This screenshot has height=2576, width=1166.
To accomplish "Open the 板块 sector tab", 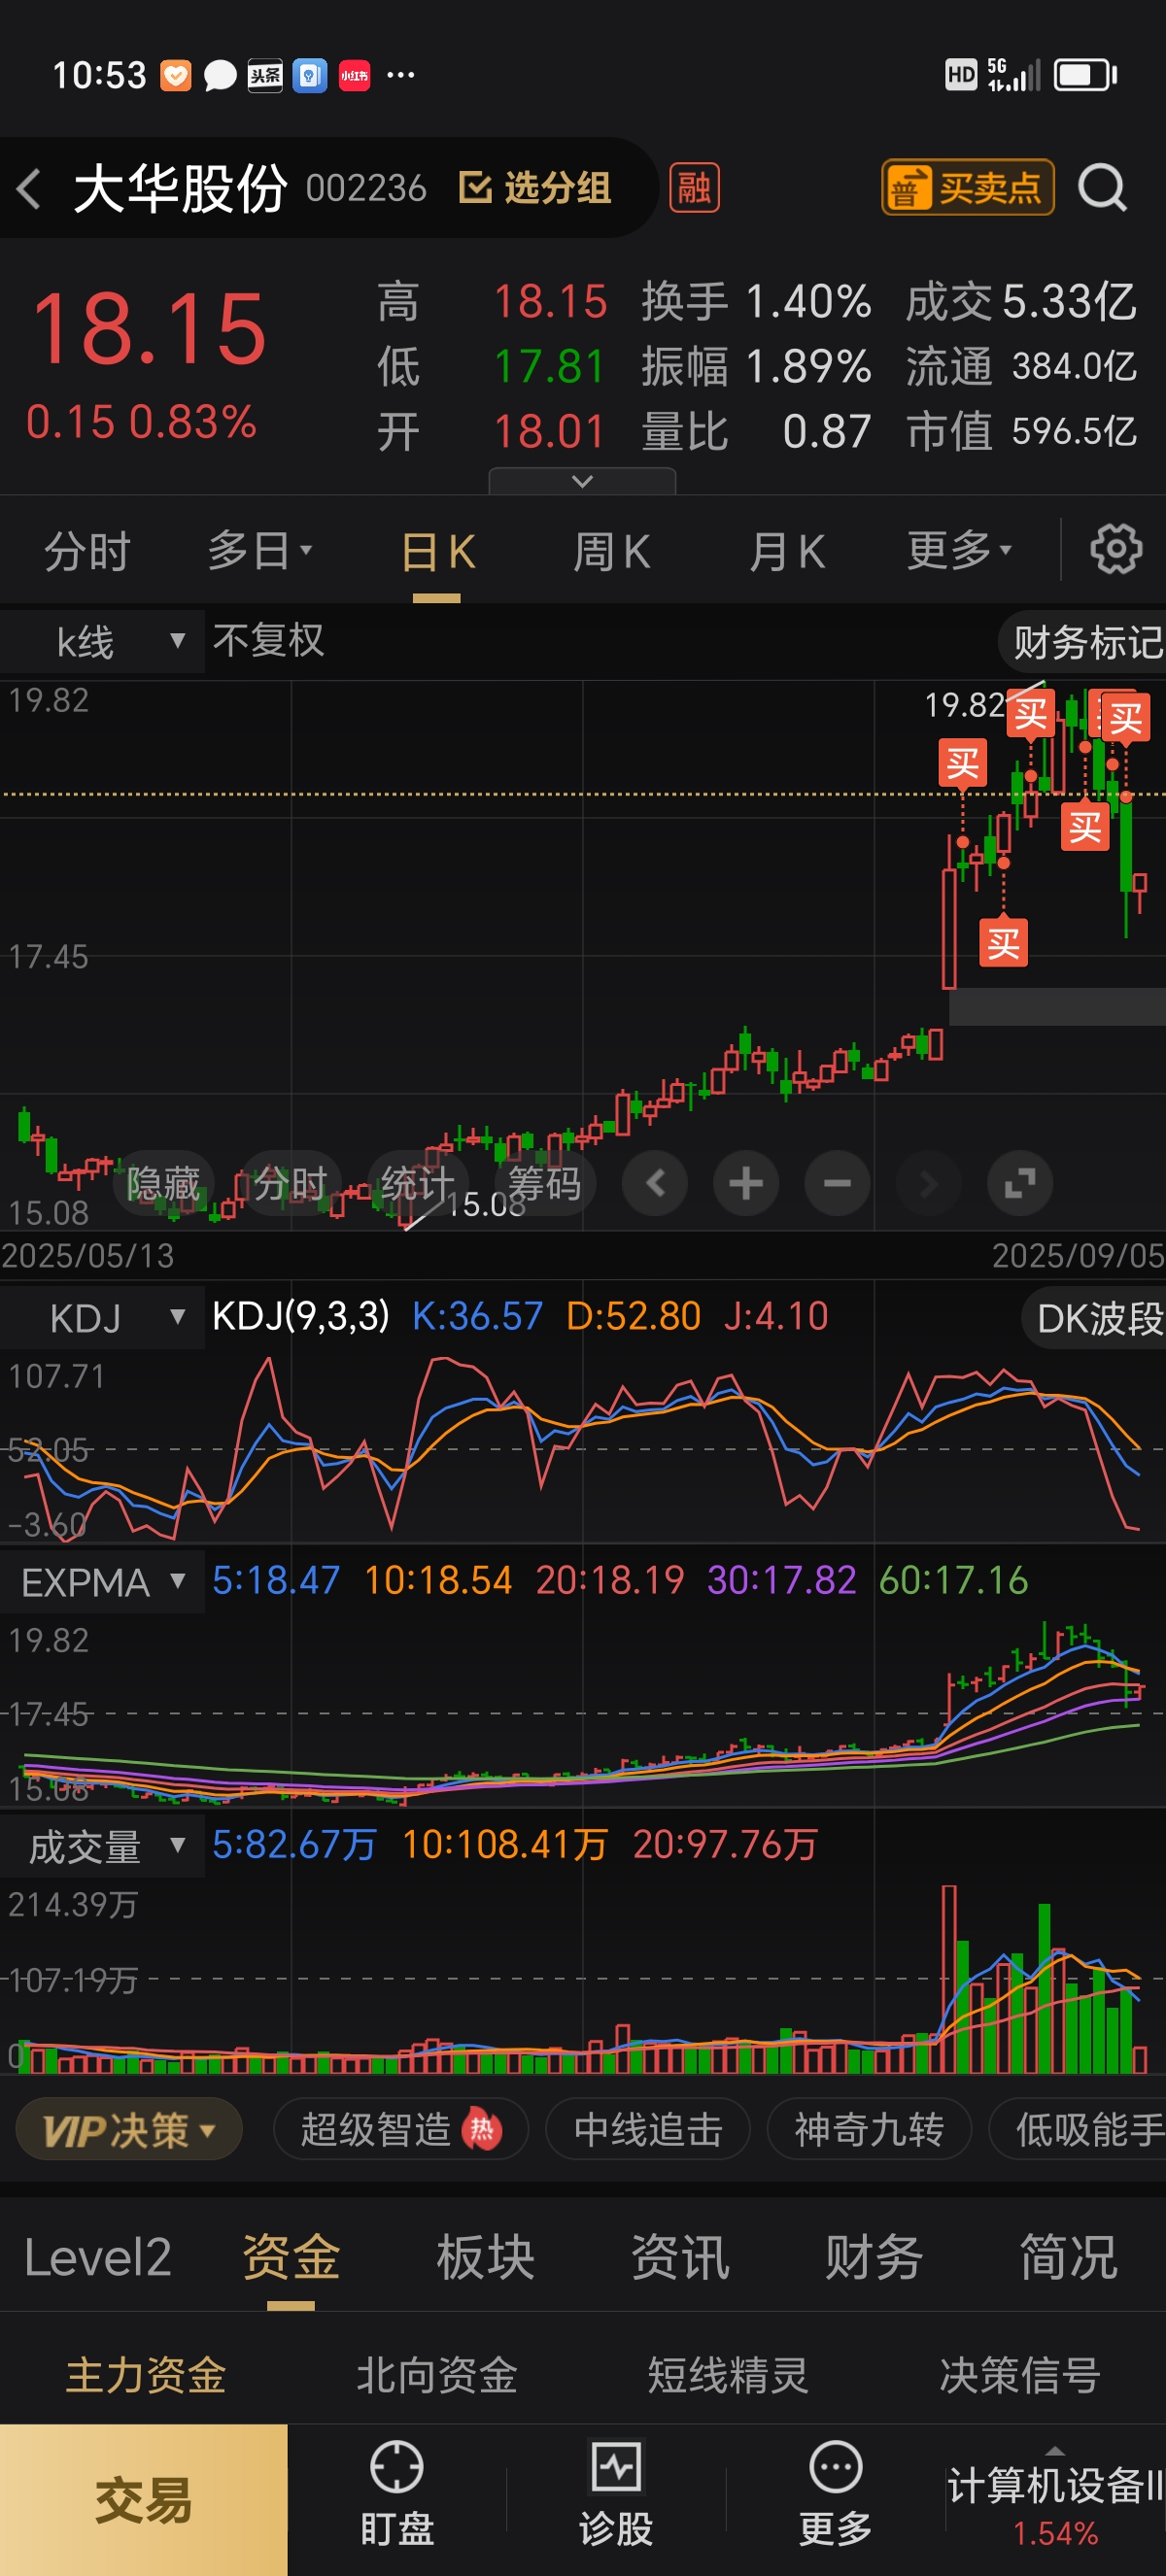I will (485, 2259).
